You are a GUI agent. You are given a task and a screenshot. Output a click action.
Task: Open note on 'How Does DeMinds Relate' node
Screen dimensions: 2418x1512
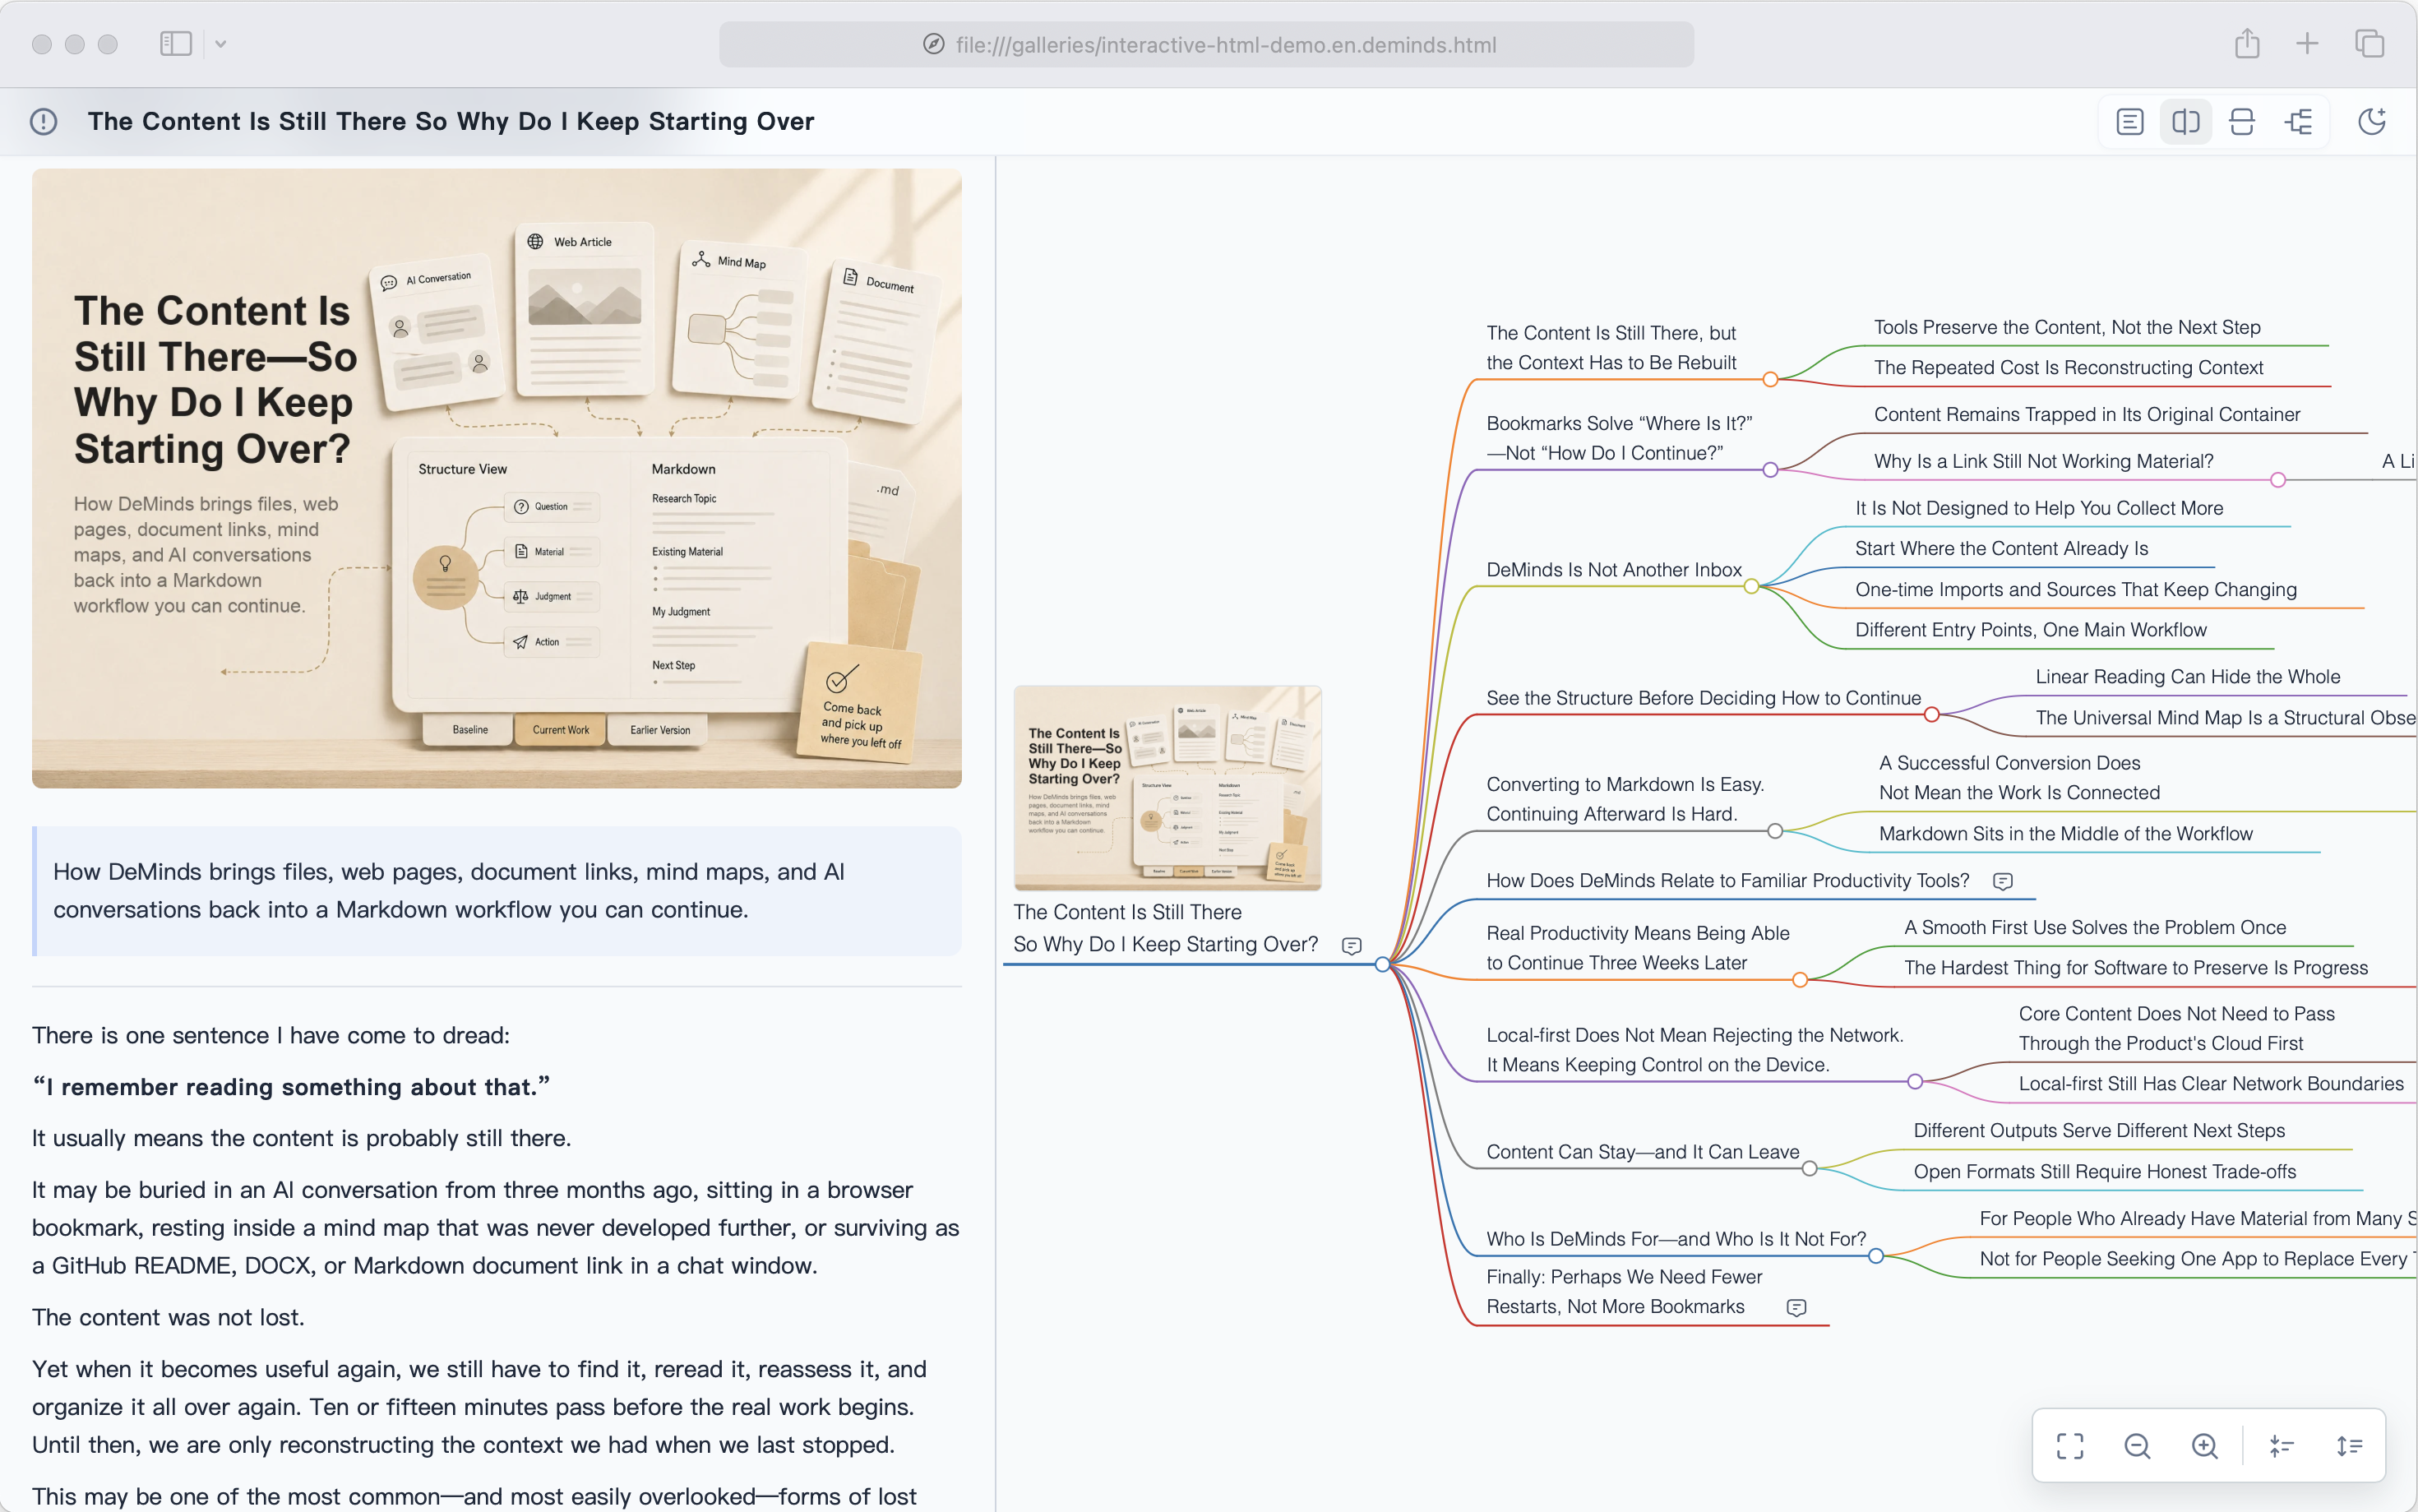[x=2002, y=881]
